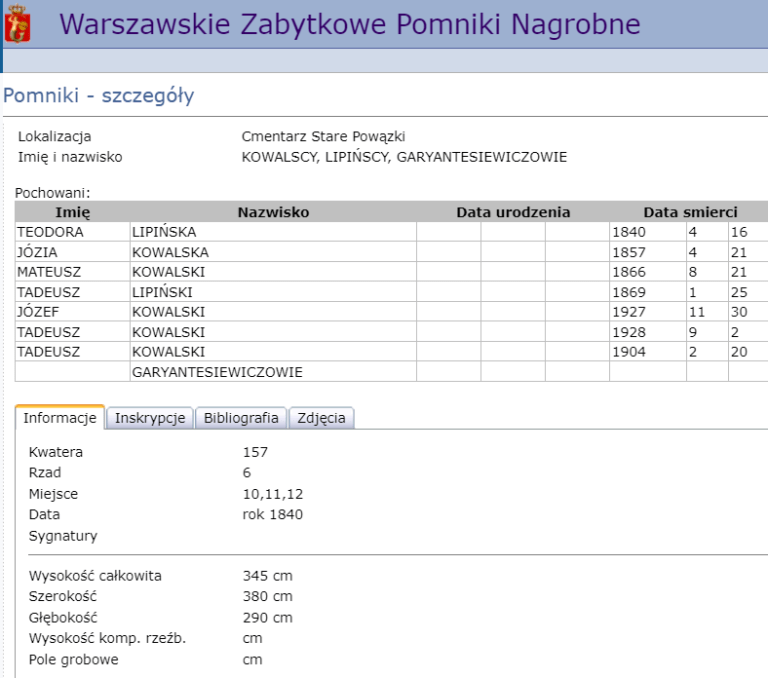Image resolution: width=768 pixels, height=678 pixels.
Task: Click death year 1927 cell
Action: (648, 312)
